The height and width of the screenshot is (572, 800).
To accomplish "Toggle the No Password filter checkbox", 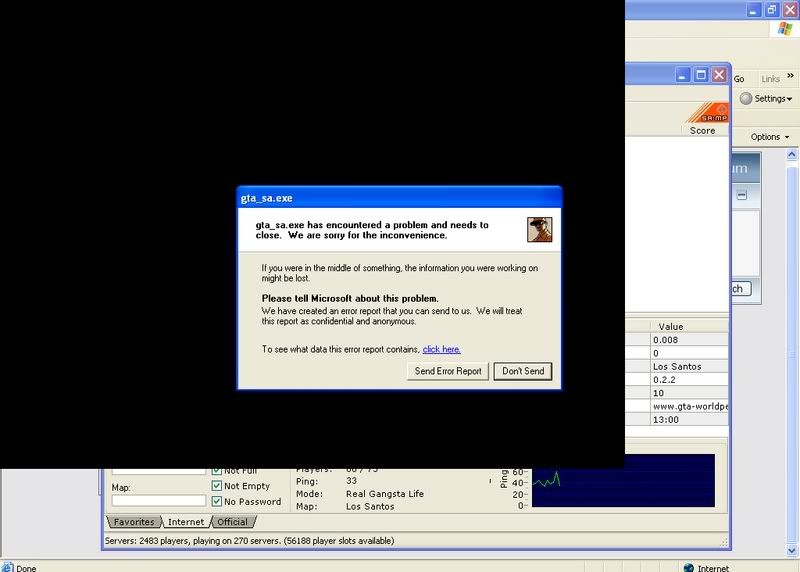I will coord(217,501).
